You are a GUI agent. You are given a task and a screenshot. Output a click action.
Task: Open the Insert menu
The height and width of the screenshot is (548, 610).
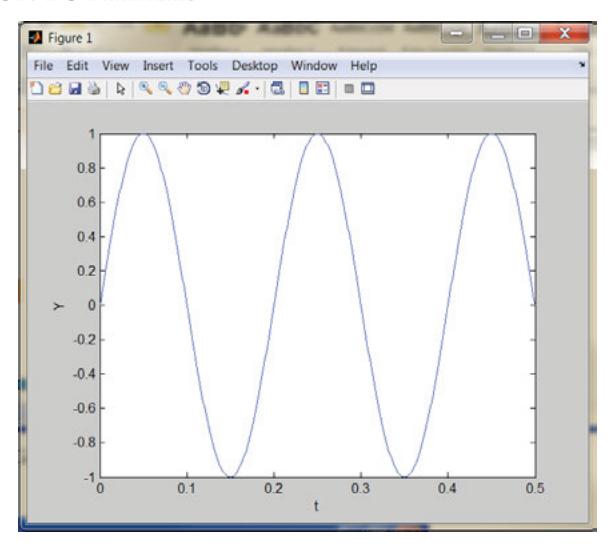(x=158, y=66)
